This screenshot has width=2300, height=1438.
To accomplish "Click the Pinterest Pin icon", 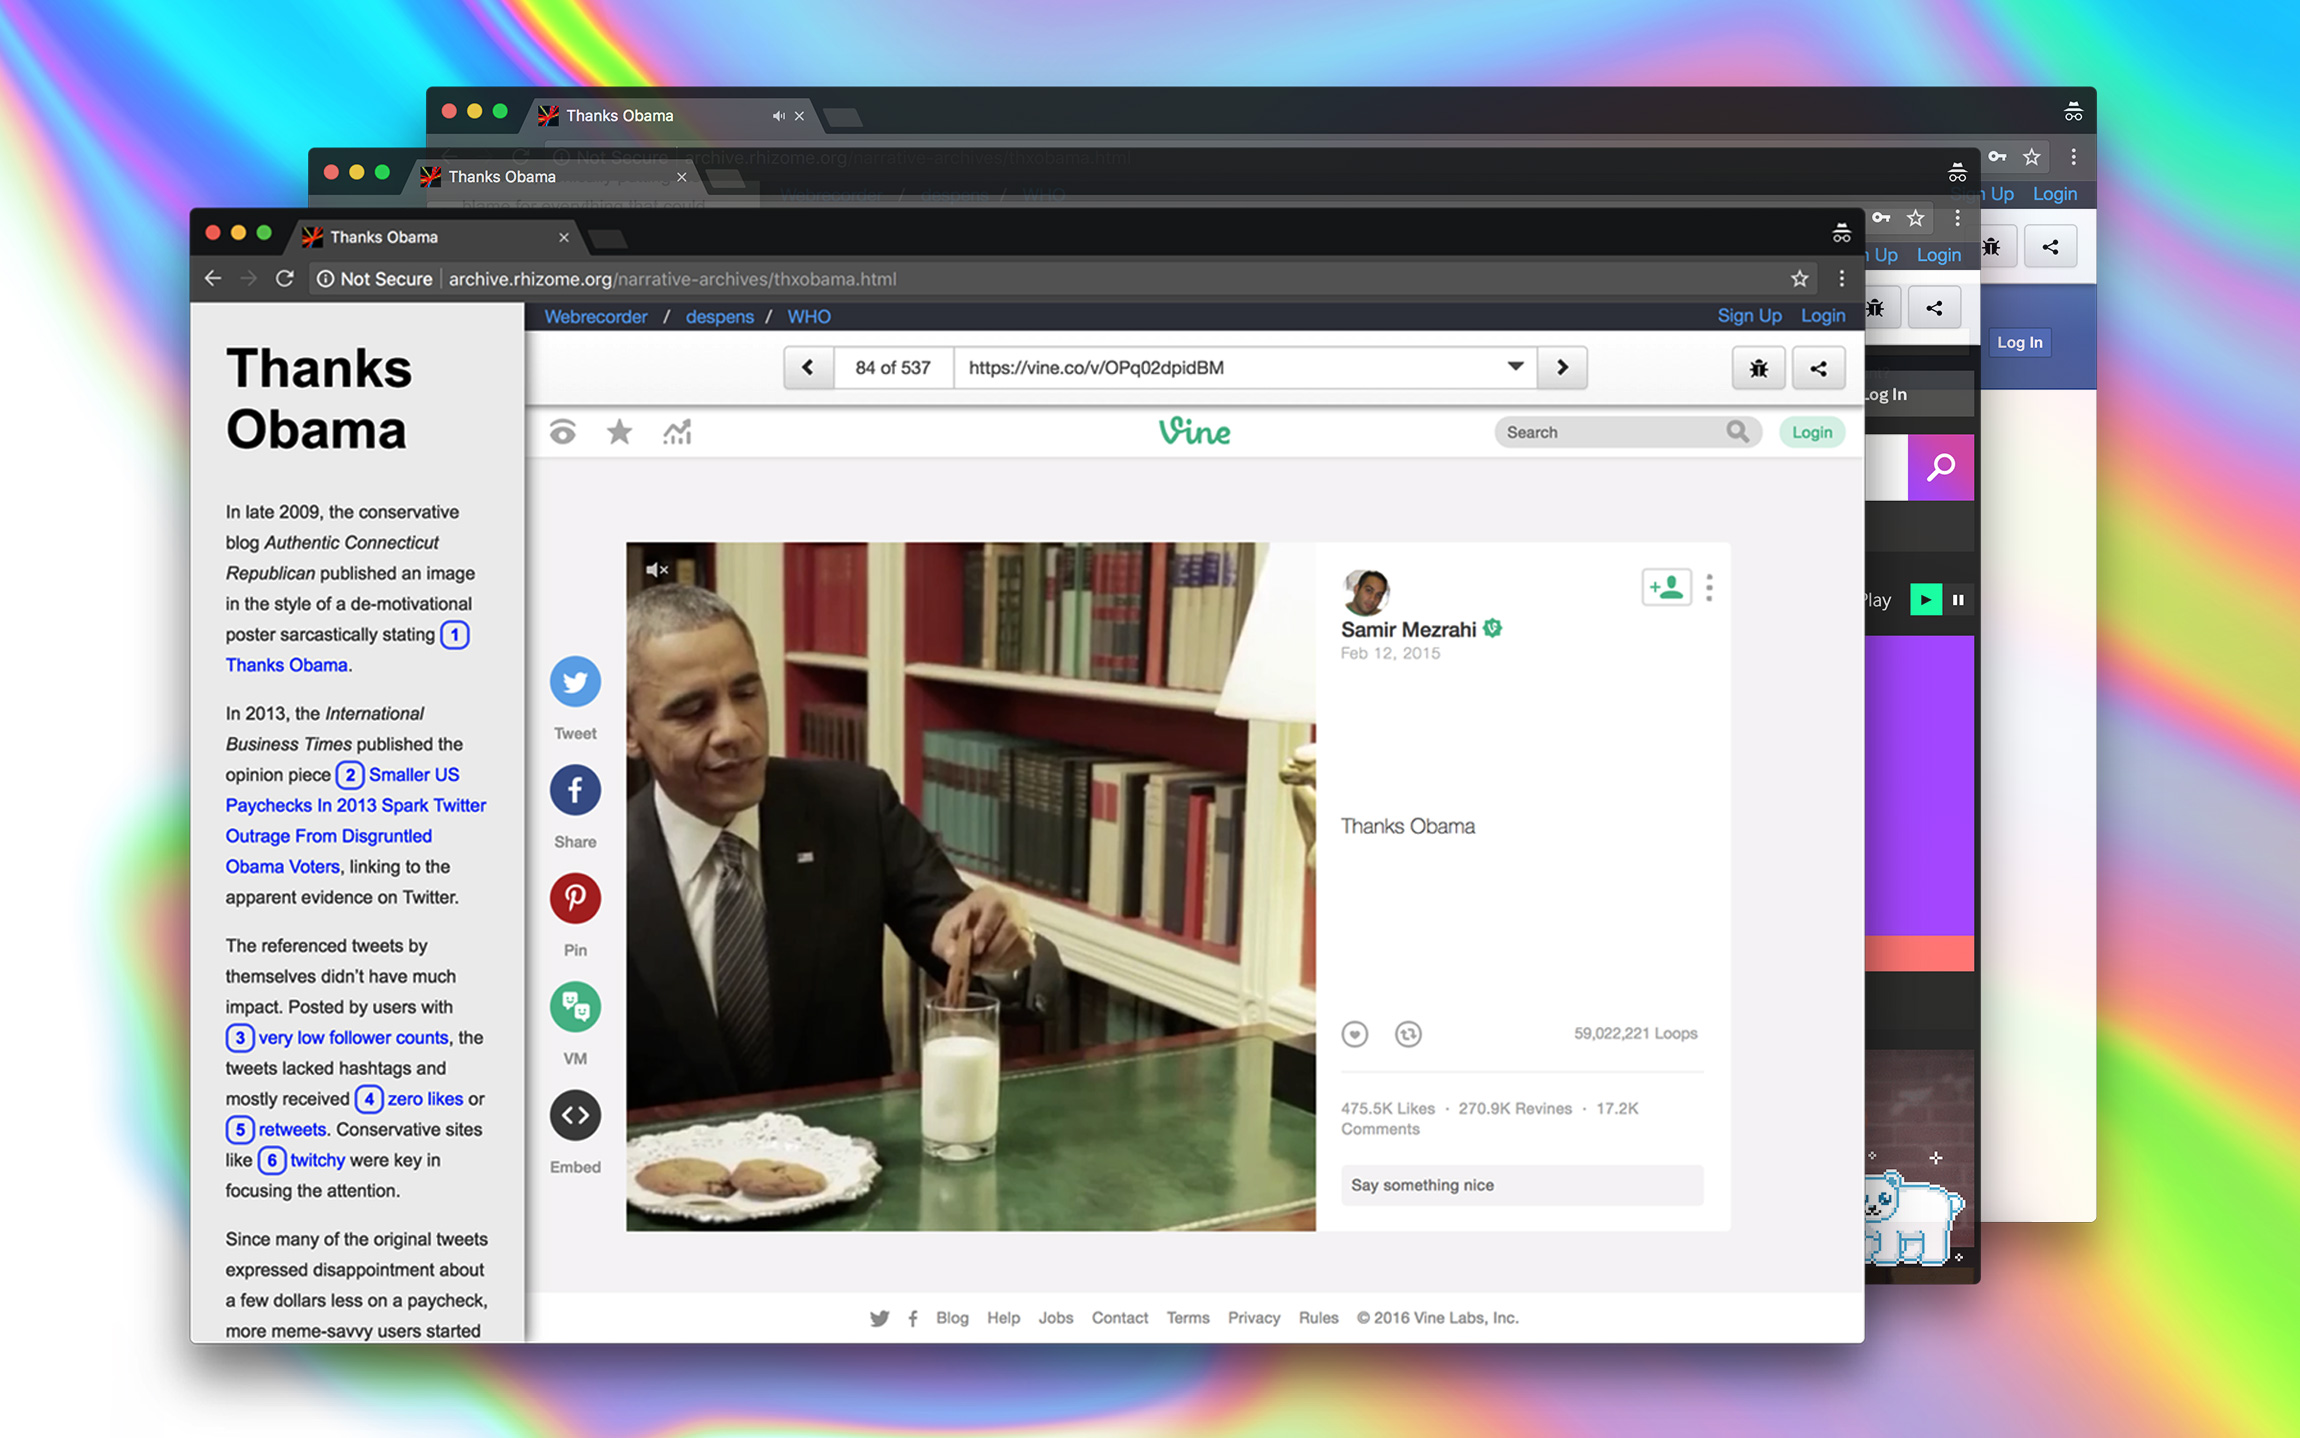I will (575, 898).
